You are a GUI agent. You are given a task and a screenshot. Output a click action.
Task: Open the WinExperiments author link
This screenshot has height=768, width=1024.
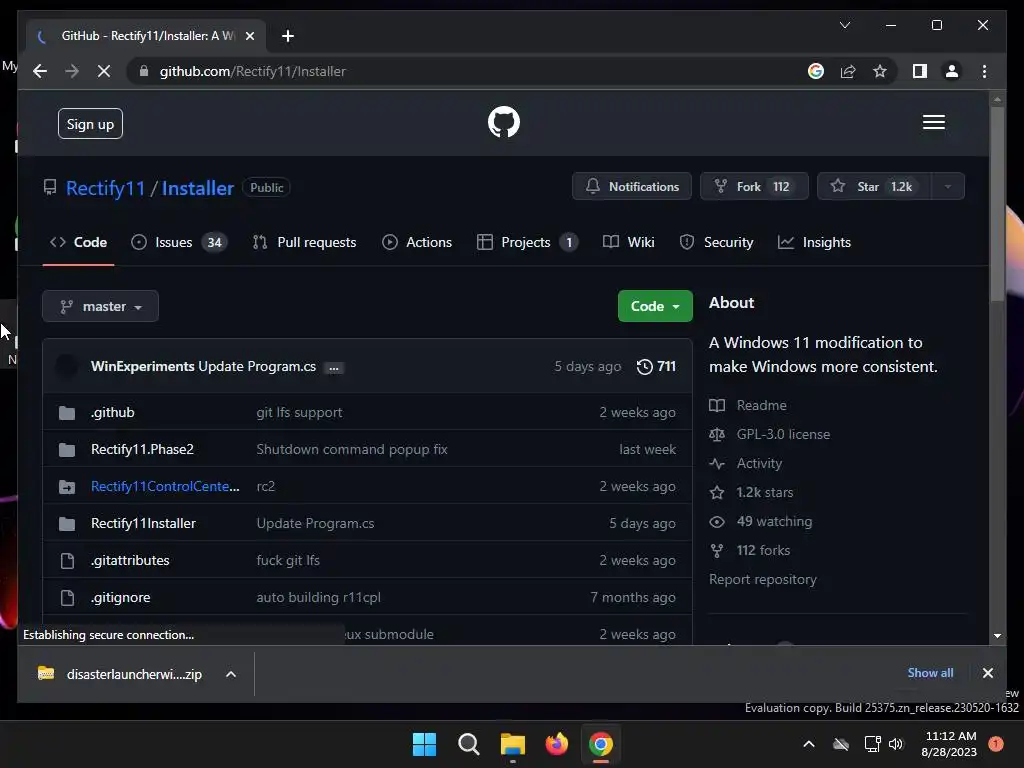[x=142, y=366]
